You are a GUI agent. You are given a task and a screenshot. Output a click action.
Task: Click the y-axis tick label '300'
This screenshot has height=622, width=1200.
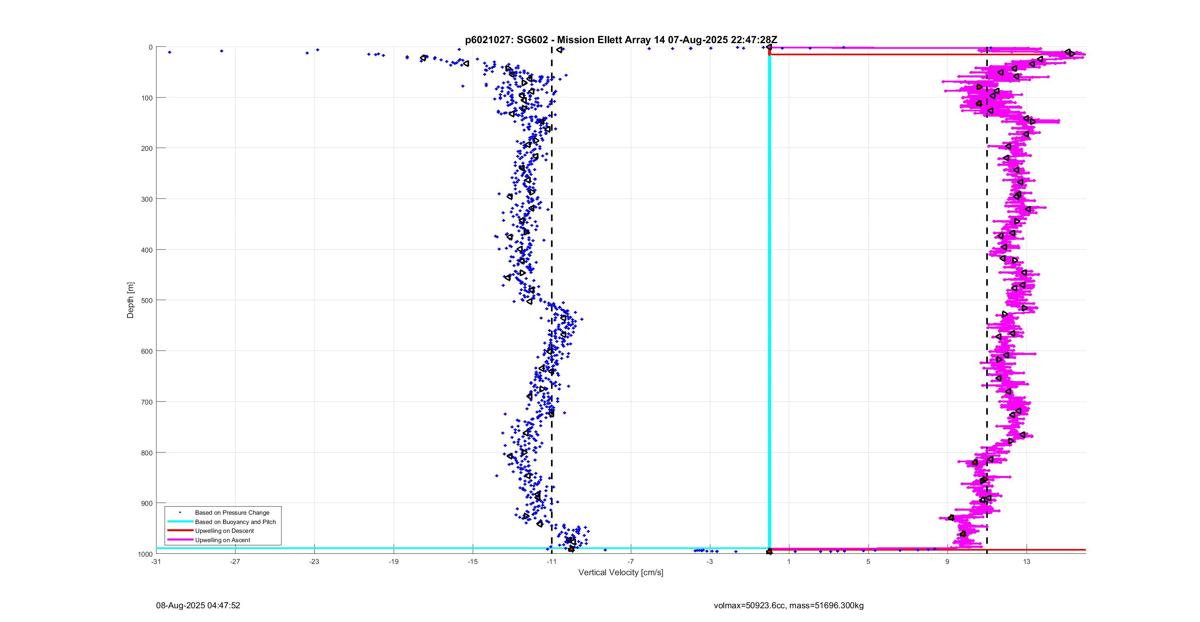[146, 199]
